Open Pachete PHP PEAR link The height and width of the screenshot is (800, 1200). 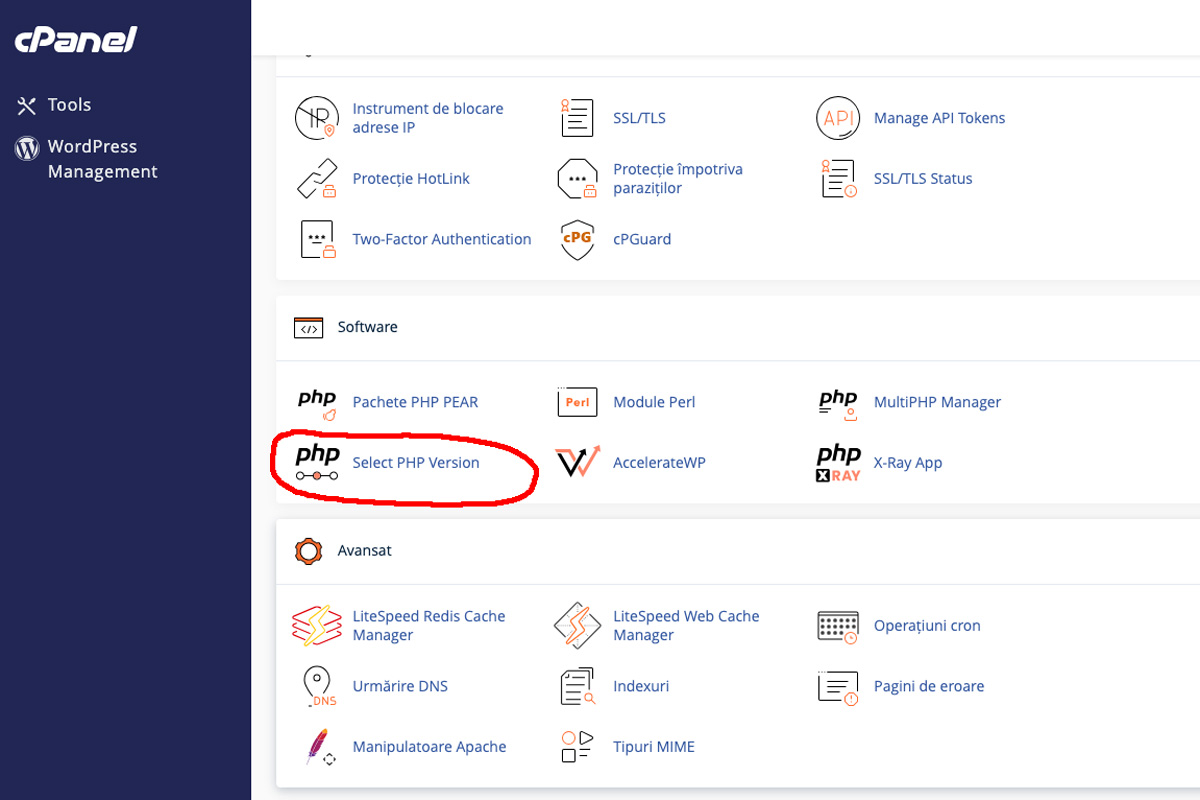tap(415, 402)
